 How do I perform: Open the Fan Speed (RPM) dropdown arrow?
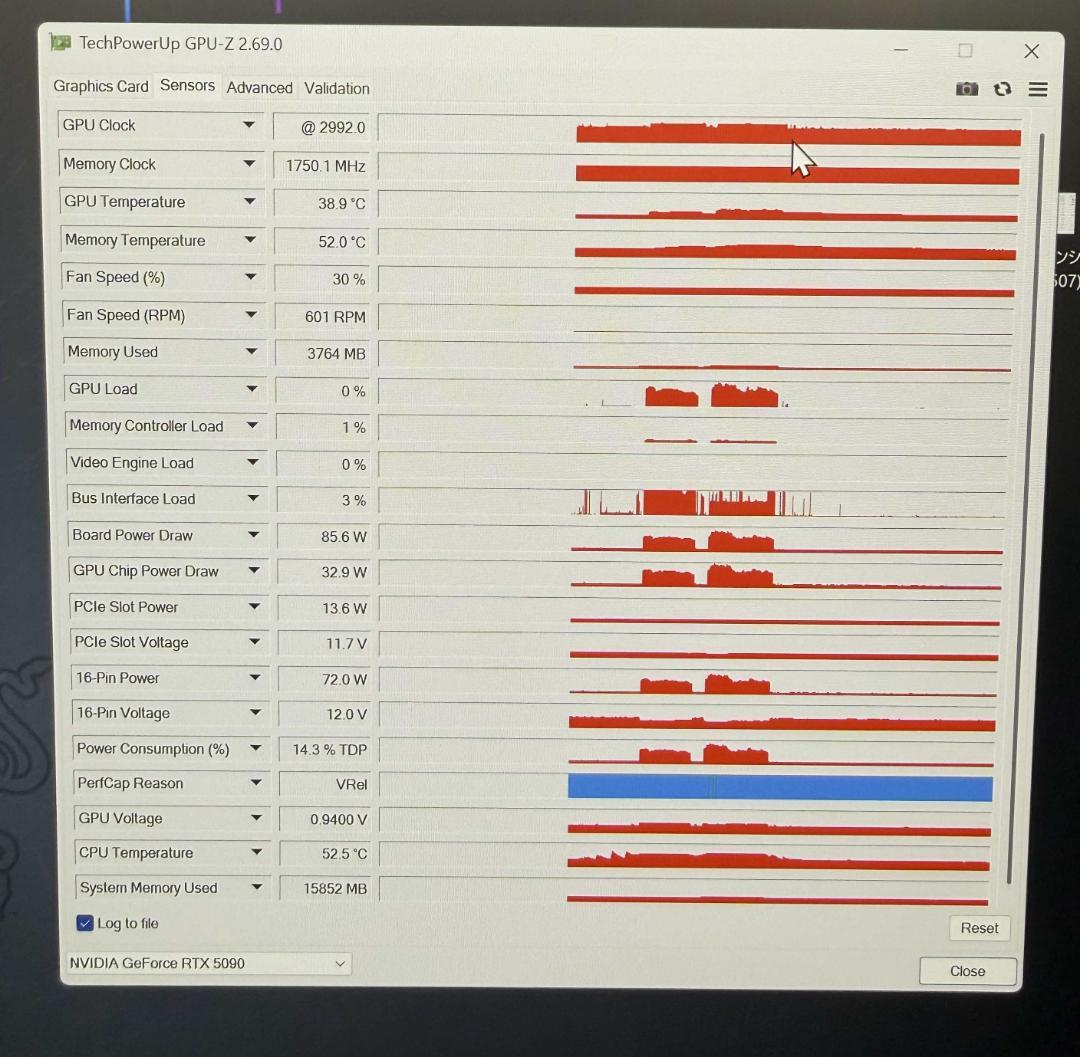point(251,315)
